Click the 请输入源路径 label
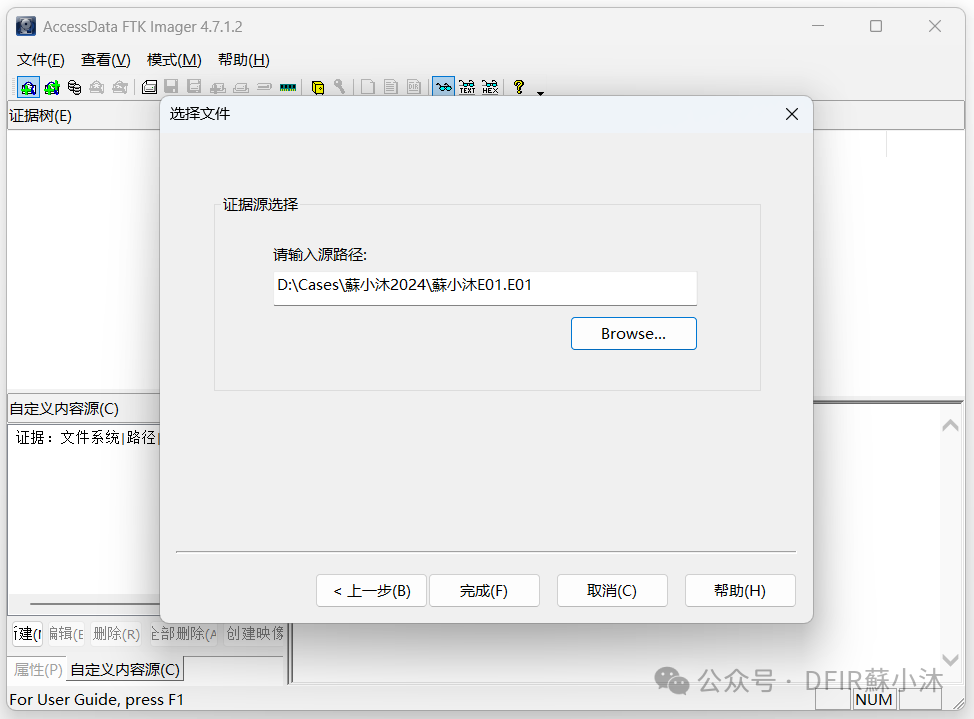The width and height of the screenshot is (974, 719). [320, 255]
